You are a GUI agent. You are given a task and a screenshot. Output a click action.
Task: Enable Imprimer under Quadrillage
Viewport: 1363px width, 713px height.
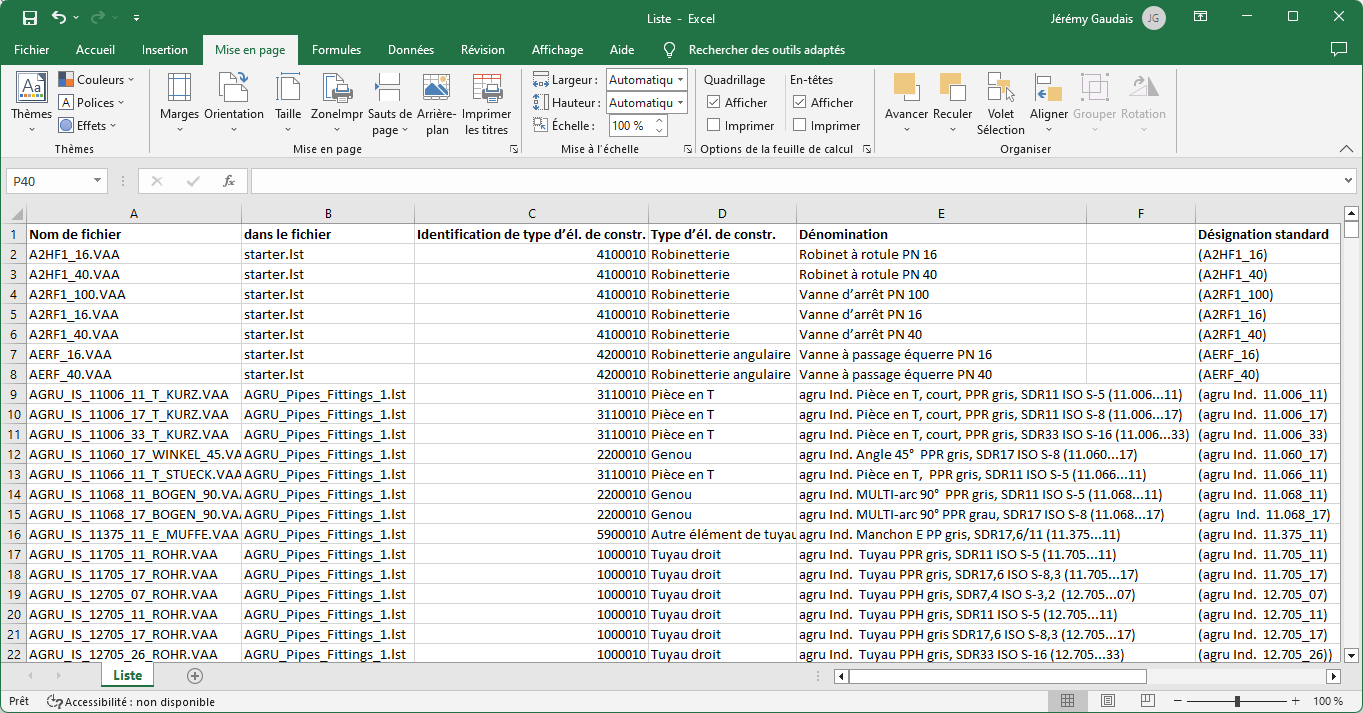coord(714,126)
